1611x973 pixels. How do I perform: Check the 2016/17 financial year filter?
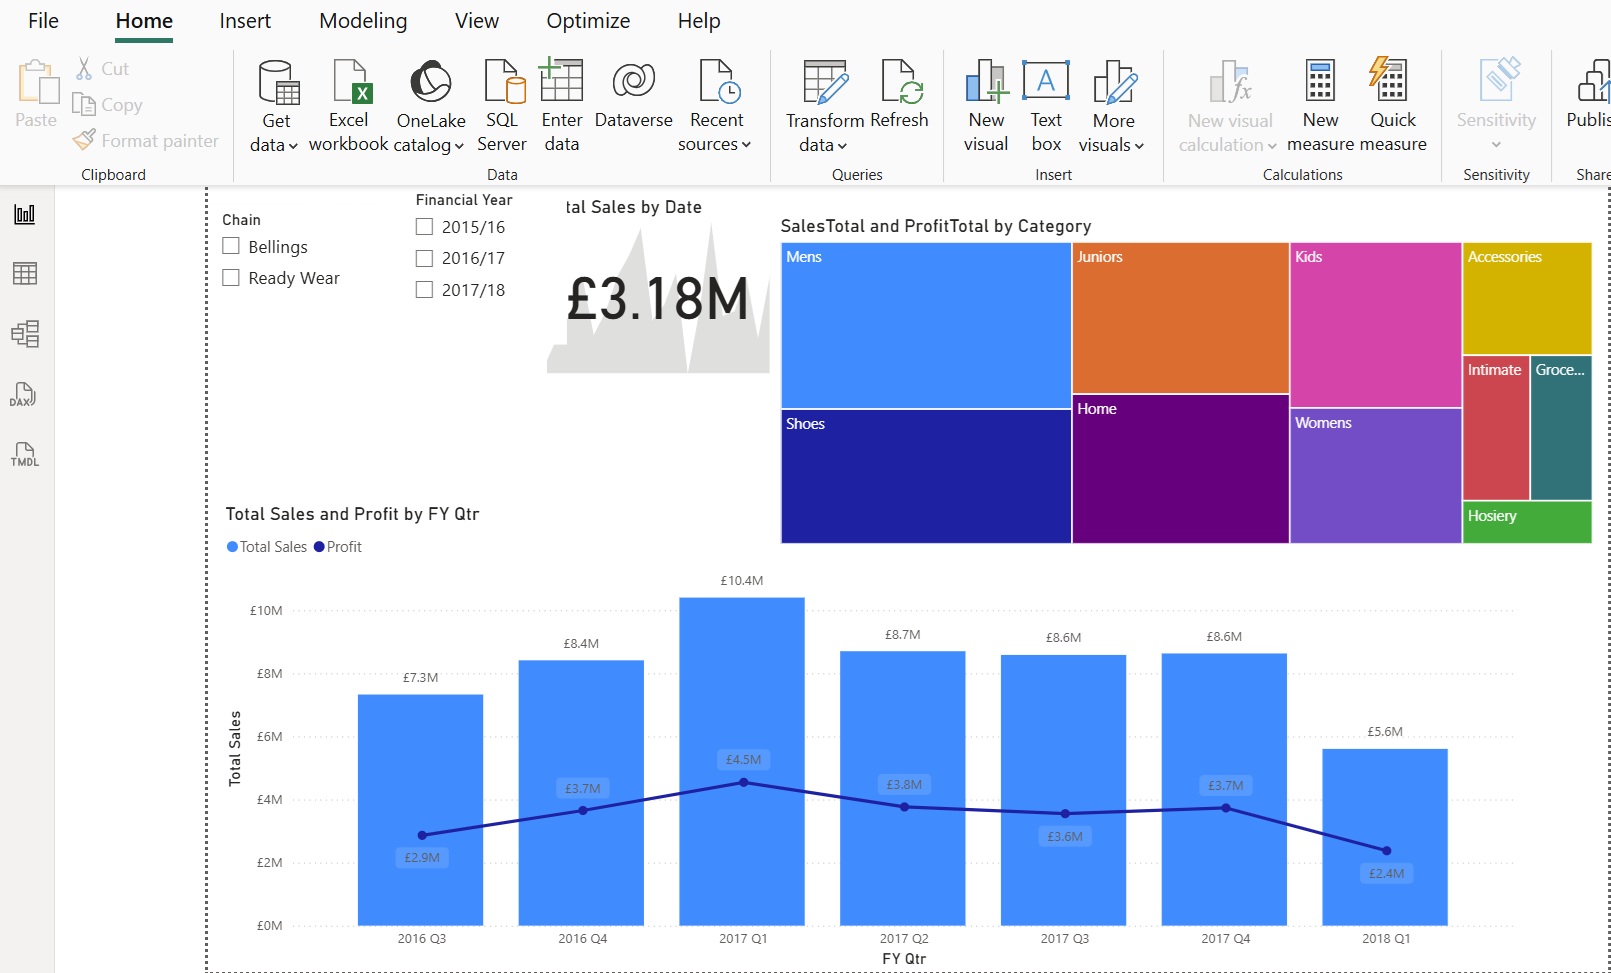[x=423, y=257]
